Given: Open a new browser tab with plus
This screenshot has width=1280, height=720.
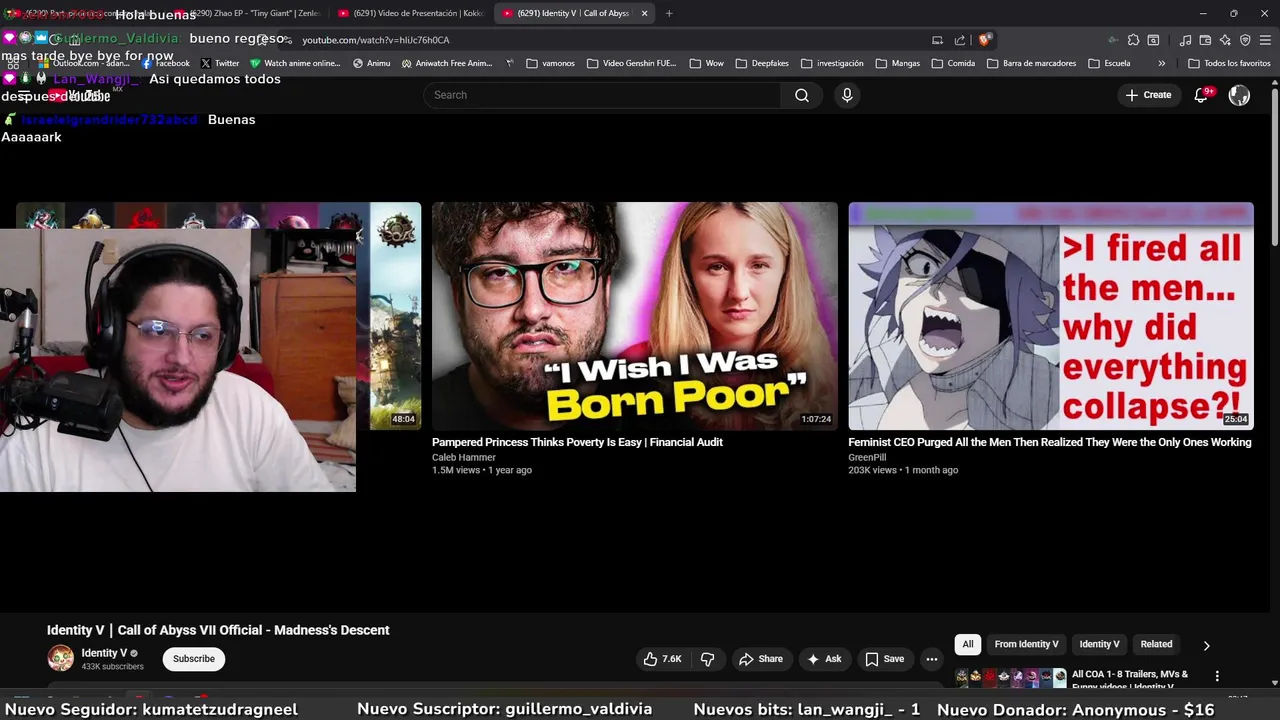Looking at the screenshot, I should tap(669, 13).
